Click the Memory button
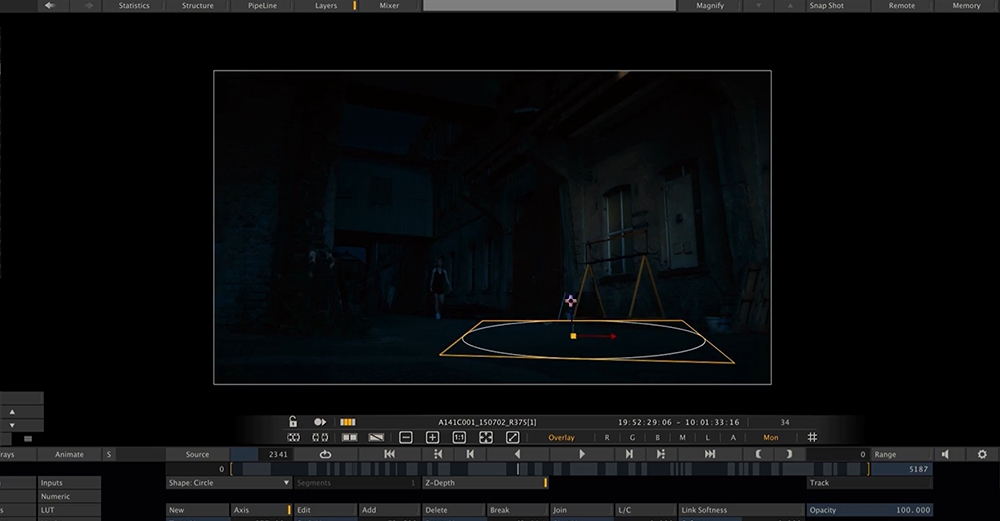The image size is (1000, 521). coord(966,5)
